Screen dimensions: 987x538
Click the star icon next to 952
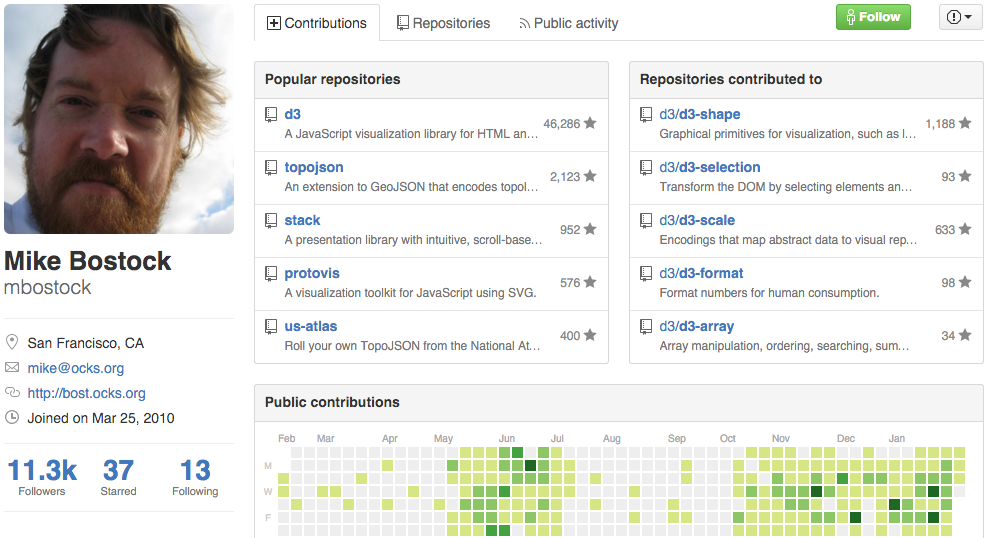(x=590, y=229)
